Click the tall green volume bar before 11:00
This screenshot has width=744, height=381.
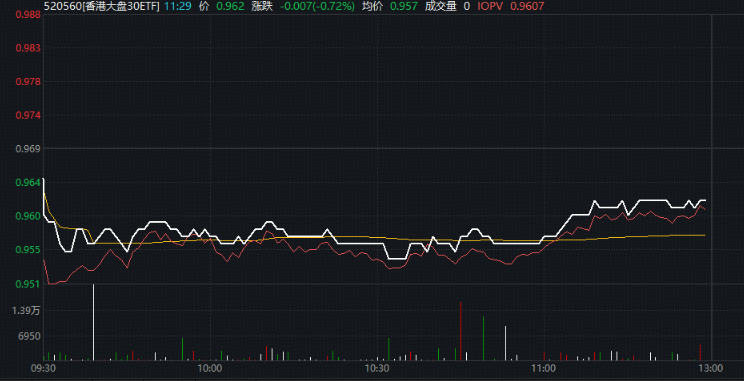click(x=484, y=338)
